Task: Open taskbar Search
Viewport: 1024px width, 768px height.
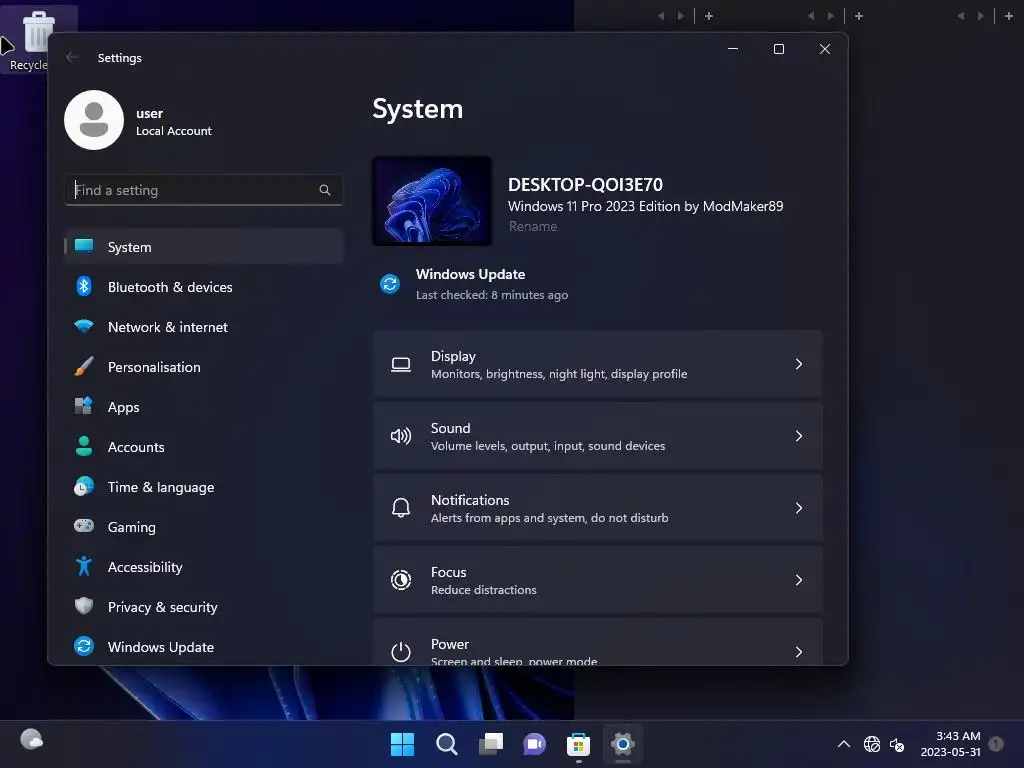Action: point(447,744)
